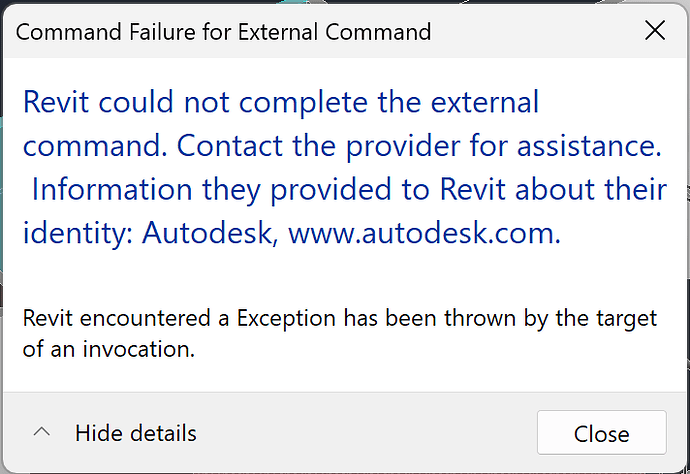Click the Close button
Image resolution: width=690 pixels, height=474 pixels.
coord(601,434)
